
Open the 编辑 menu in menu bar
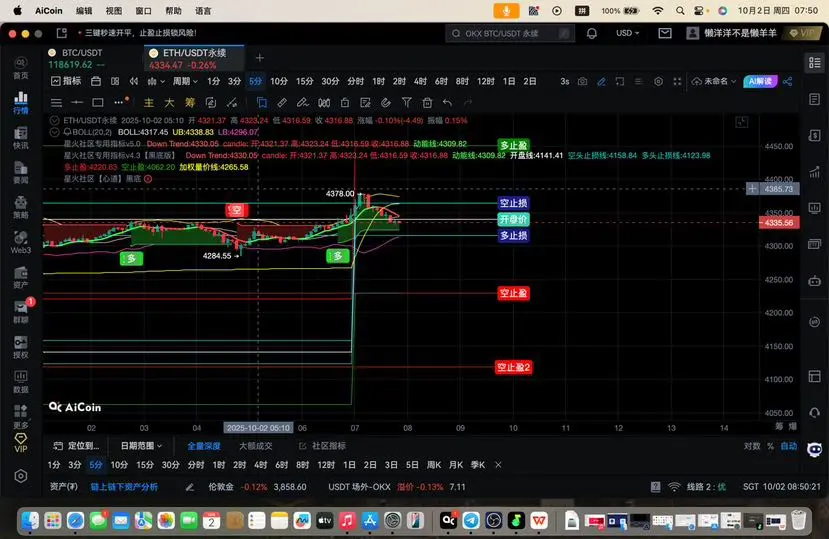pos(84,11)
